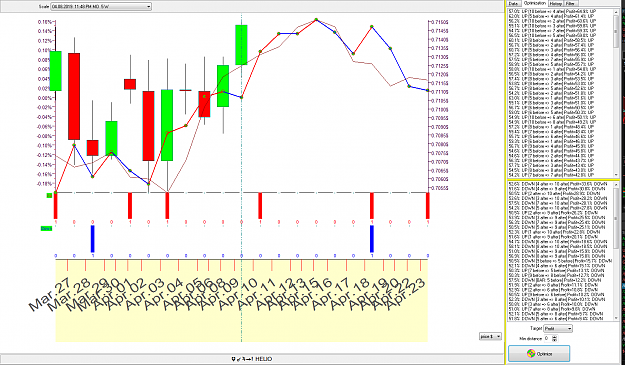Screen dimensions: 625x365
Task: Click the Optimize button
Action: (539, 353)
